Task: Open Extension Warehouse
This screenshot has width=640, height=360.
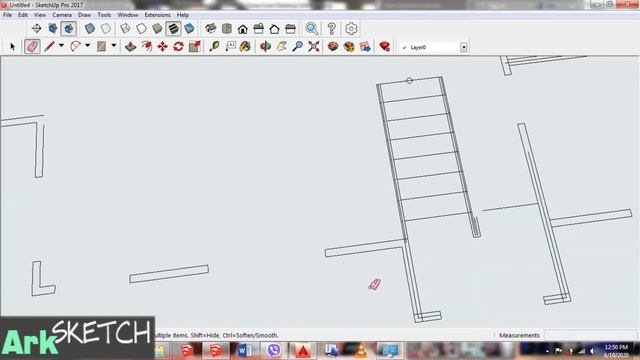Action: (x=349, y=46)
